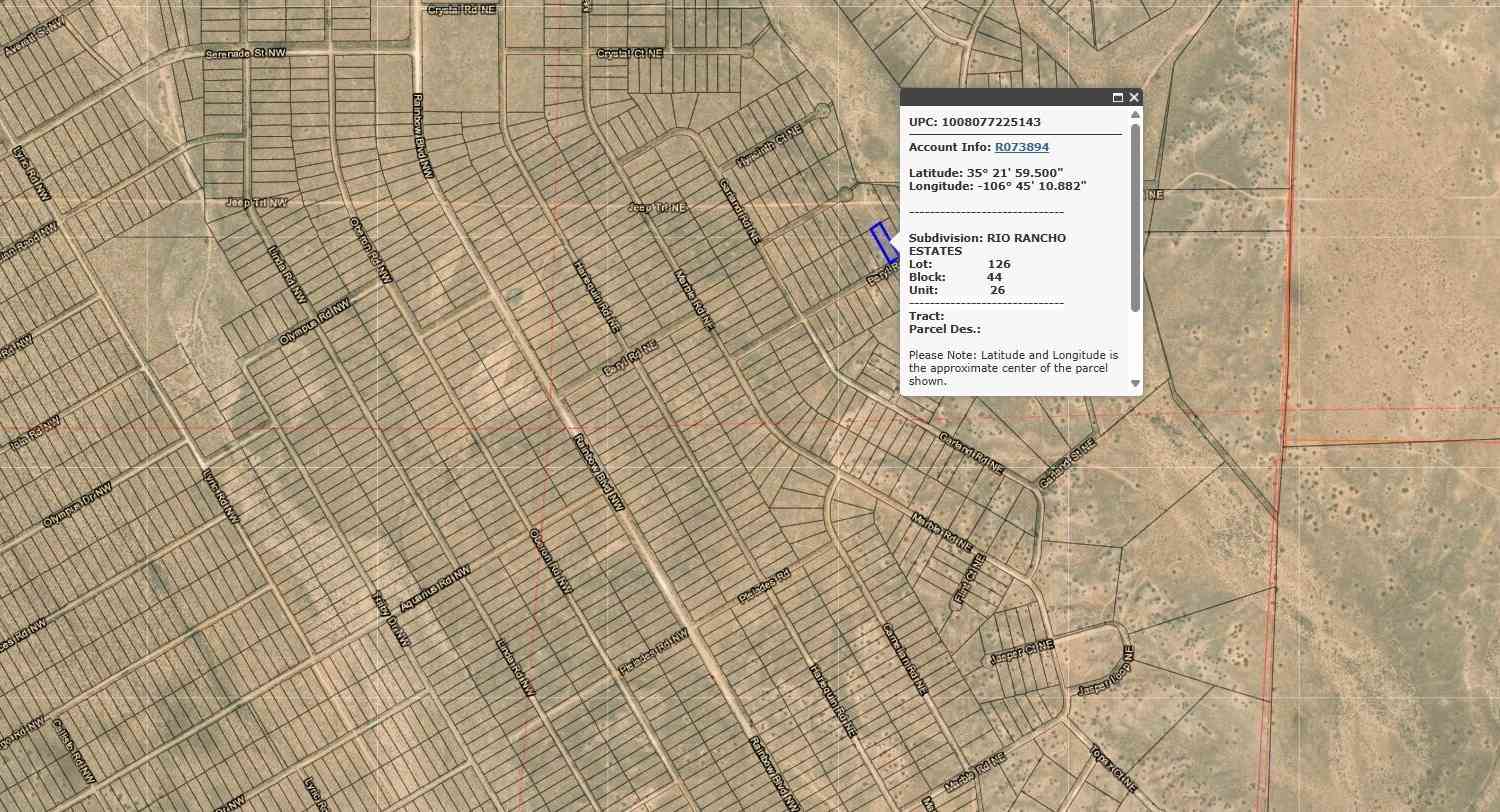
Task: Click the Longitude: -106° 45' 10.882" text
Action: pos(997,186)
